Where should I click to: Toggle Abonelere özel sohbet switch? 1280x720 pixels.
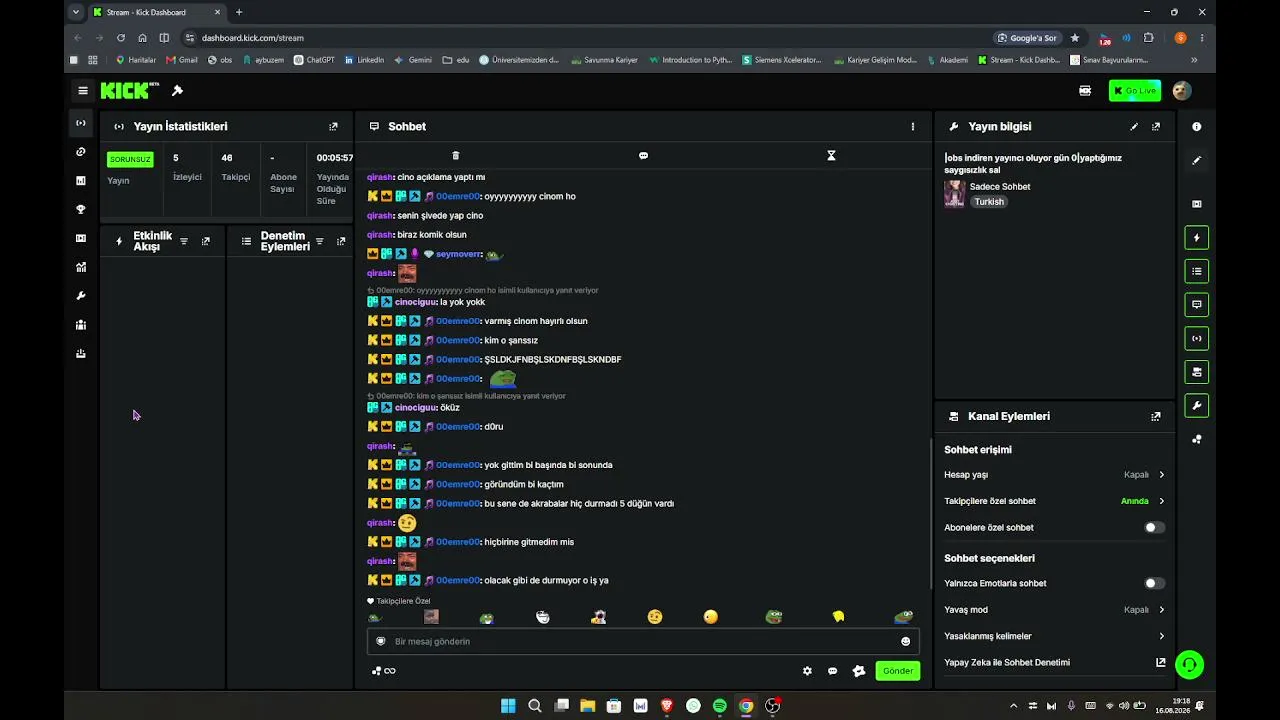tap(1154, 528)
